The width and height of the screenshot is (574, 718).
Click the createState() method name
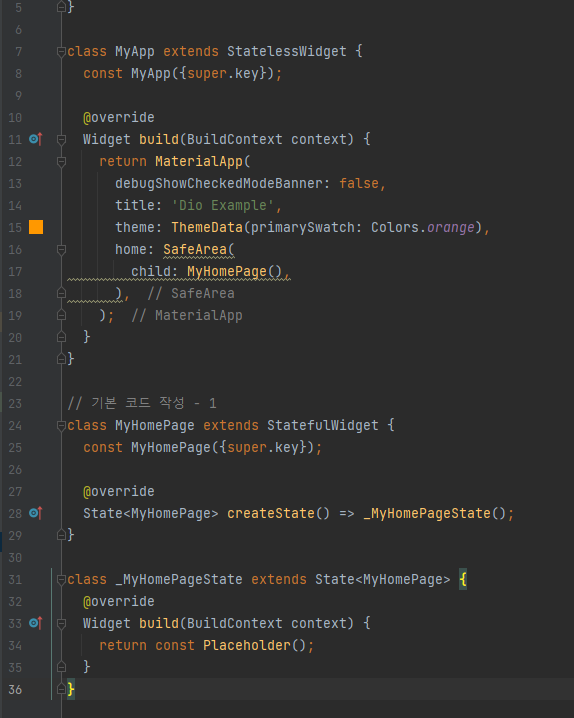coord(278,513)
